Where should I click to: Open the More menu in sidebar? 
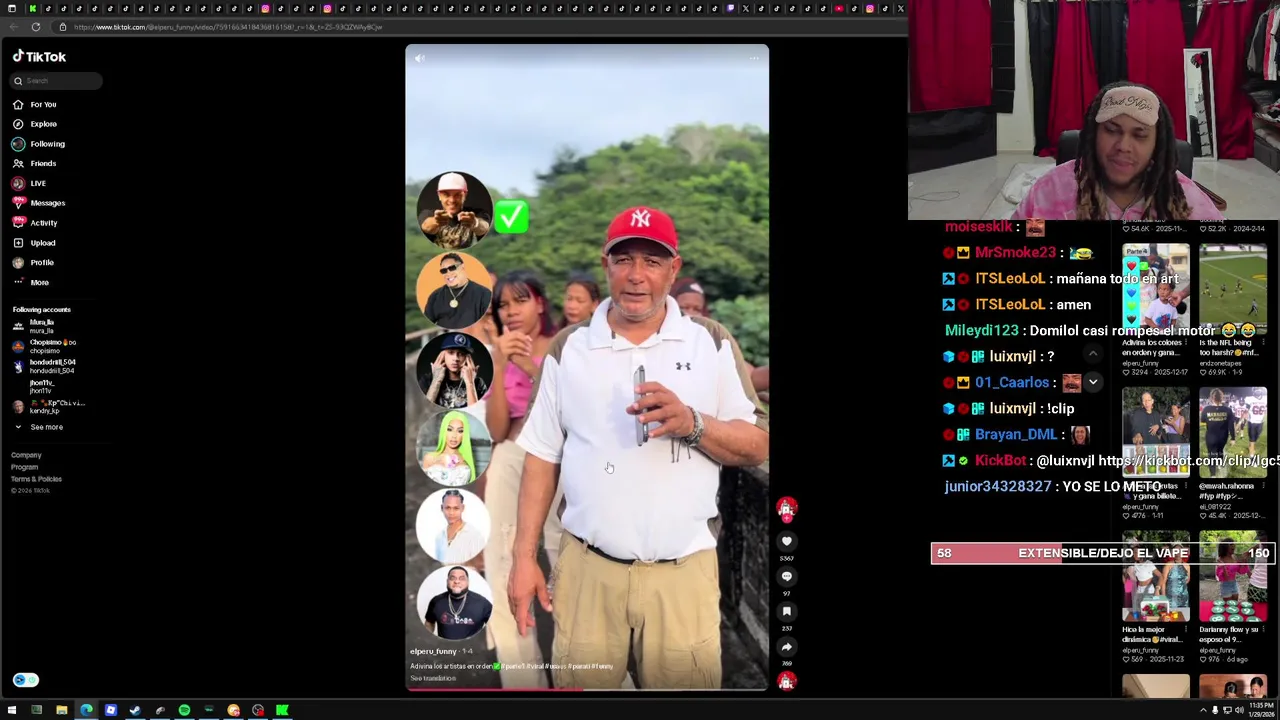click(31, 282)
